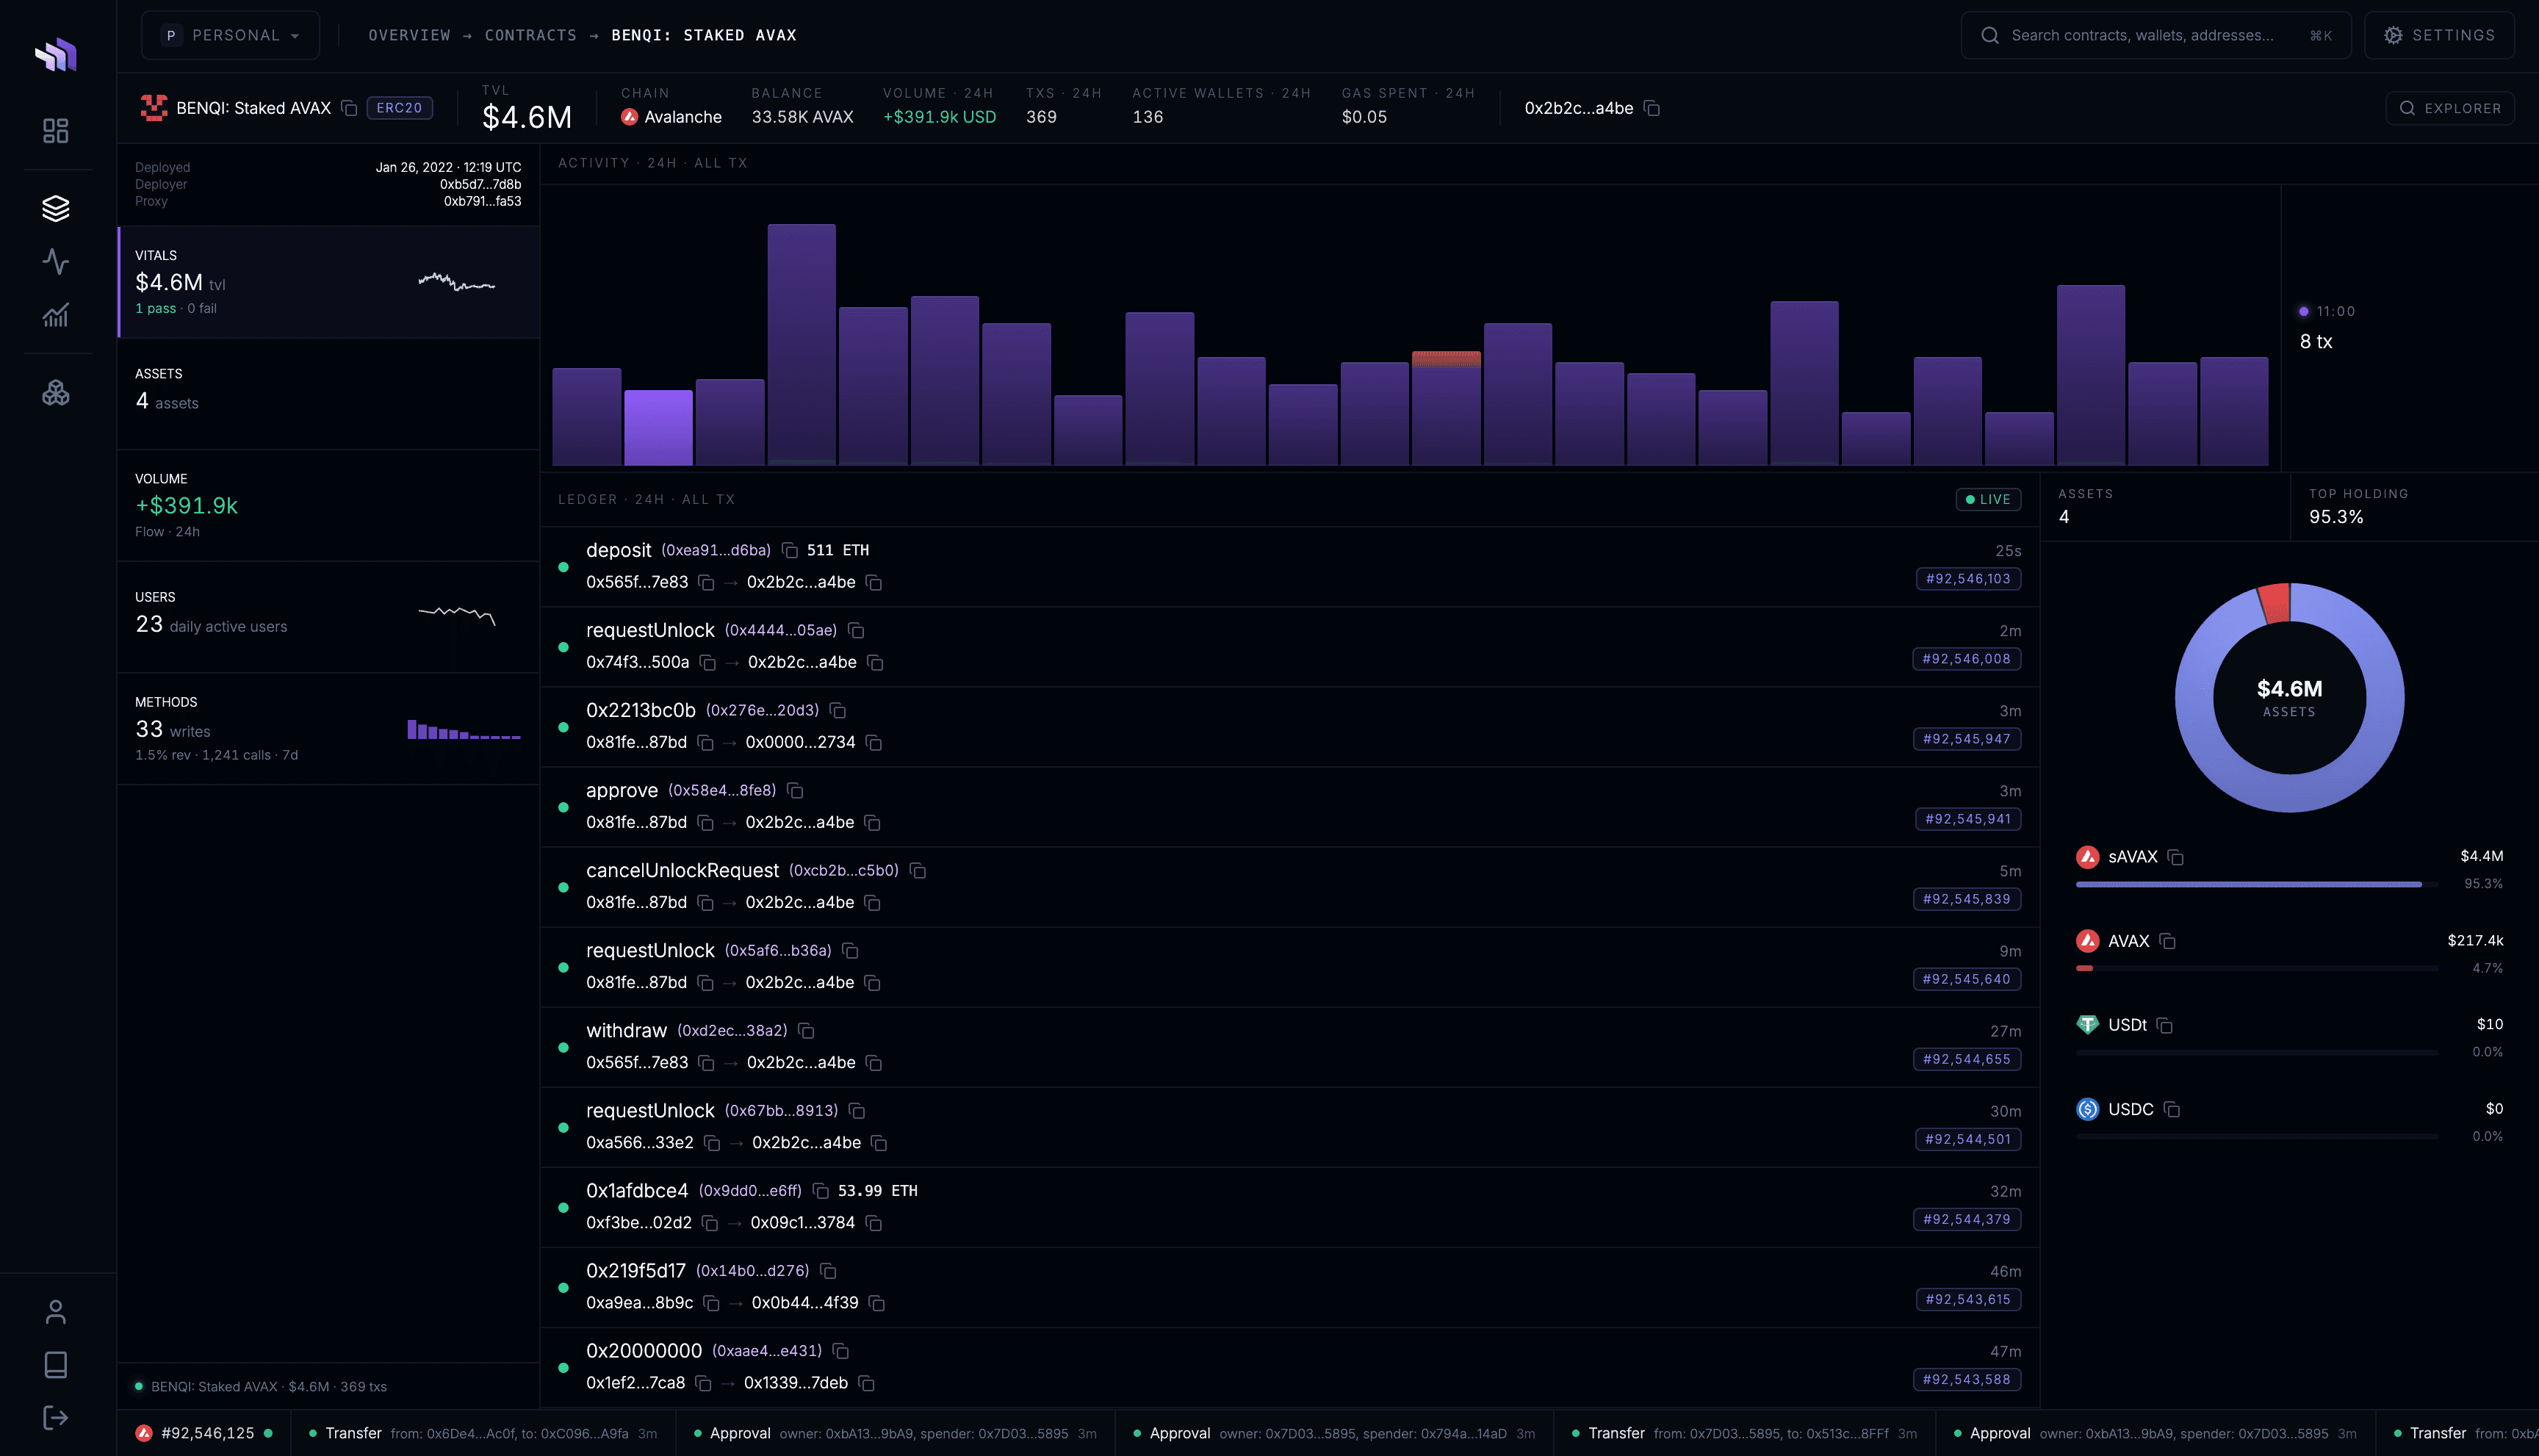This screenshot has width=2539, height=1456.
Task: Copy the deposit tx hash 0xea91...d6ba
Action: point(789,550)
